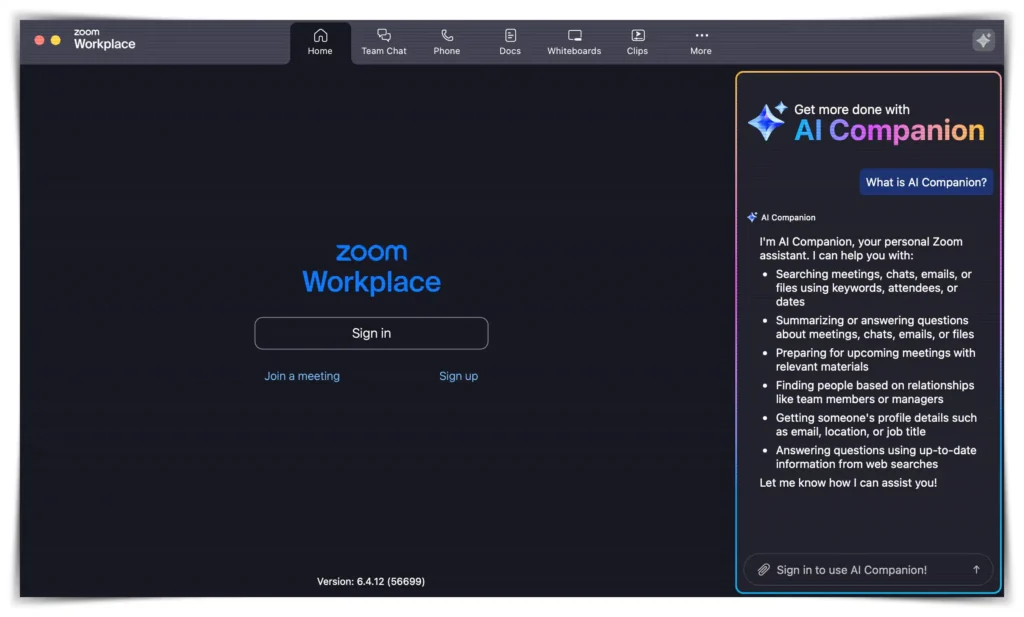1024x617 pixels.
Task: Open Whiteboards using its toolbar icon
Action: tap(573, 34)
